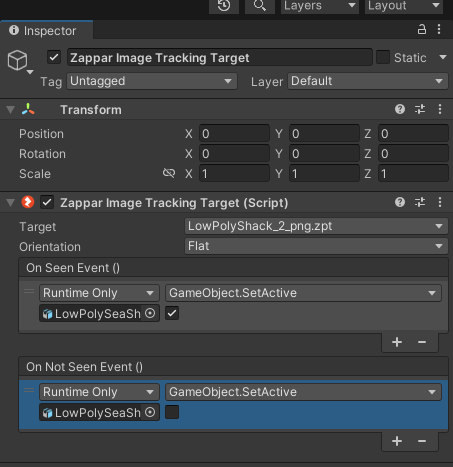Viewport: 453px width, 467px height.
Task: Select the Inspector tab
Action: [x=46, y=31]
